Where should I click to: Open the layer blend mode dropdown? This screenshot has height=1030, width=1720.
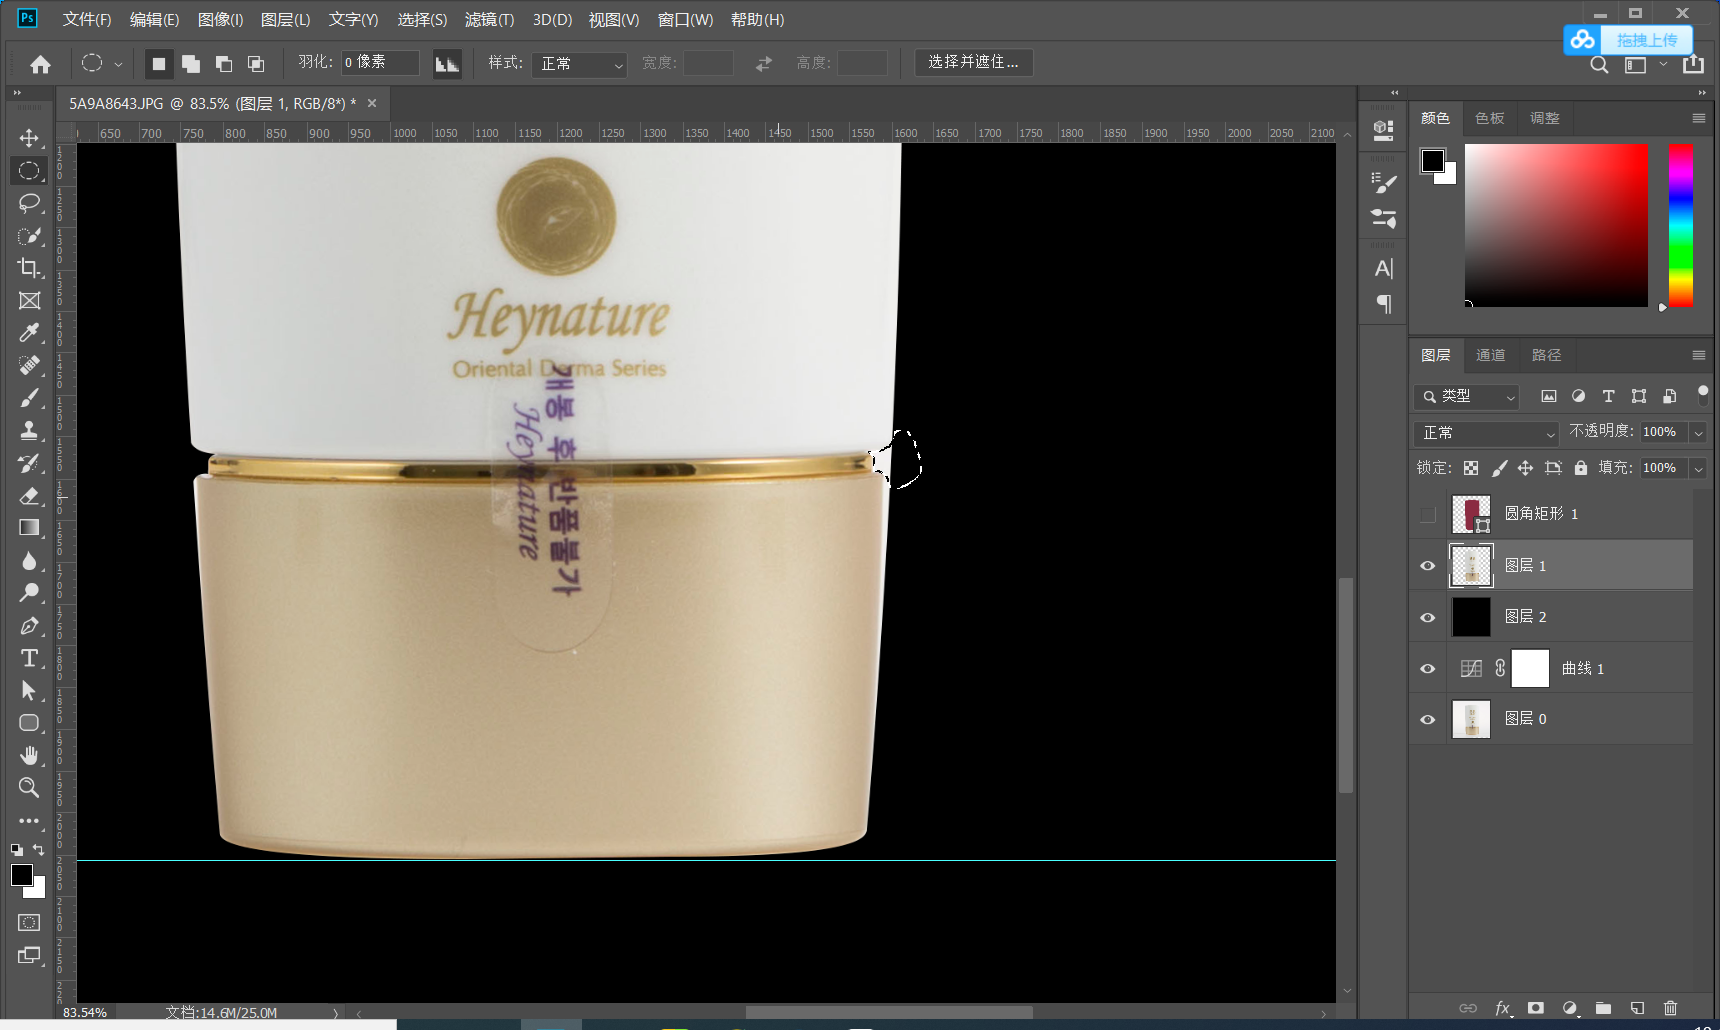coord(1487,433)
